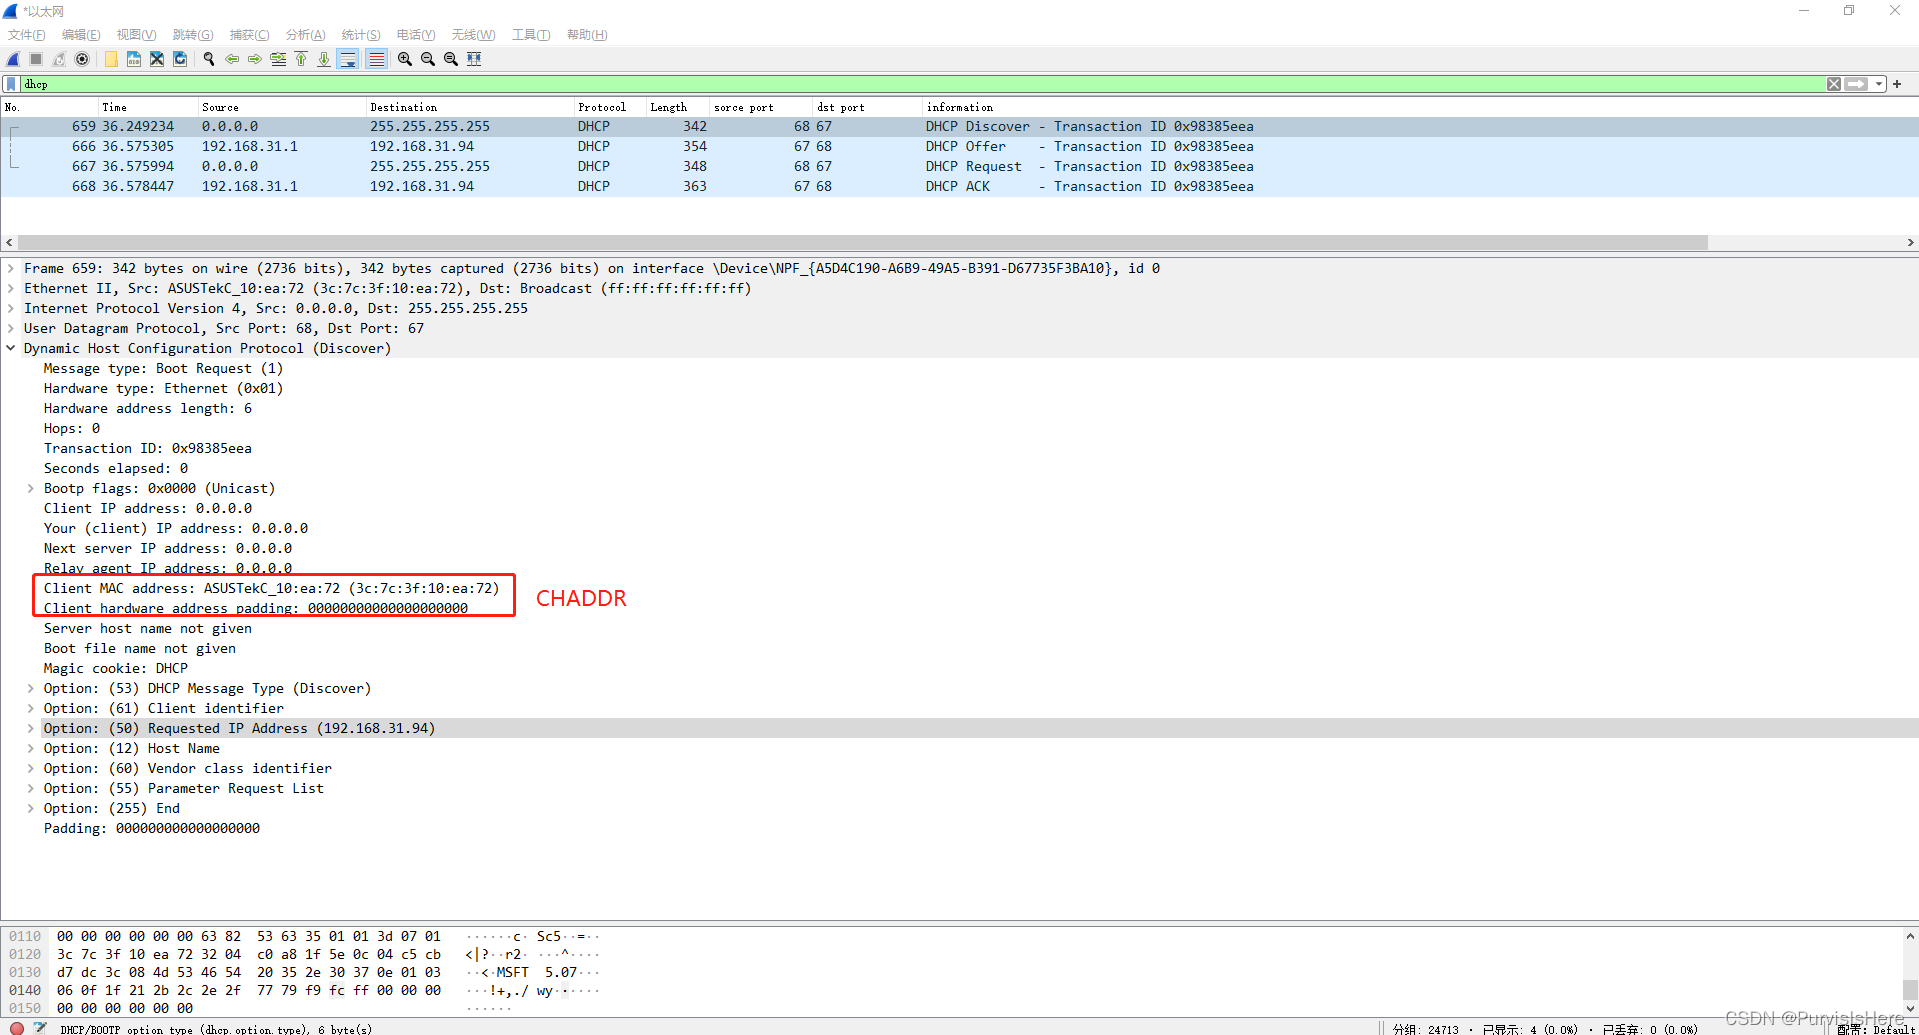This screenshot has height=1035, width=1919.
Task: Sort by Source column header
Action: (282, 107)
